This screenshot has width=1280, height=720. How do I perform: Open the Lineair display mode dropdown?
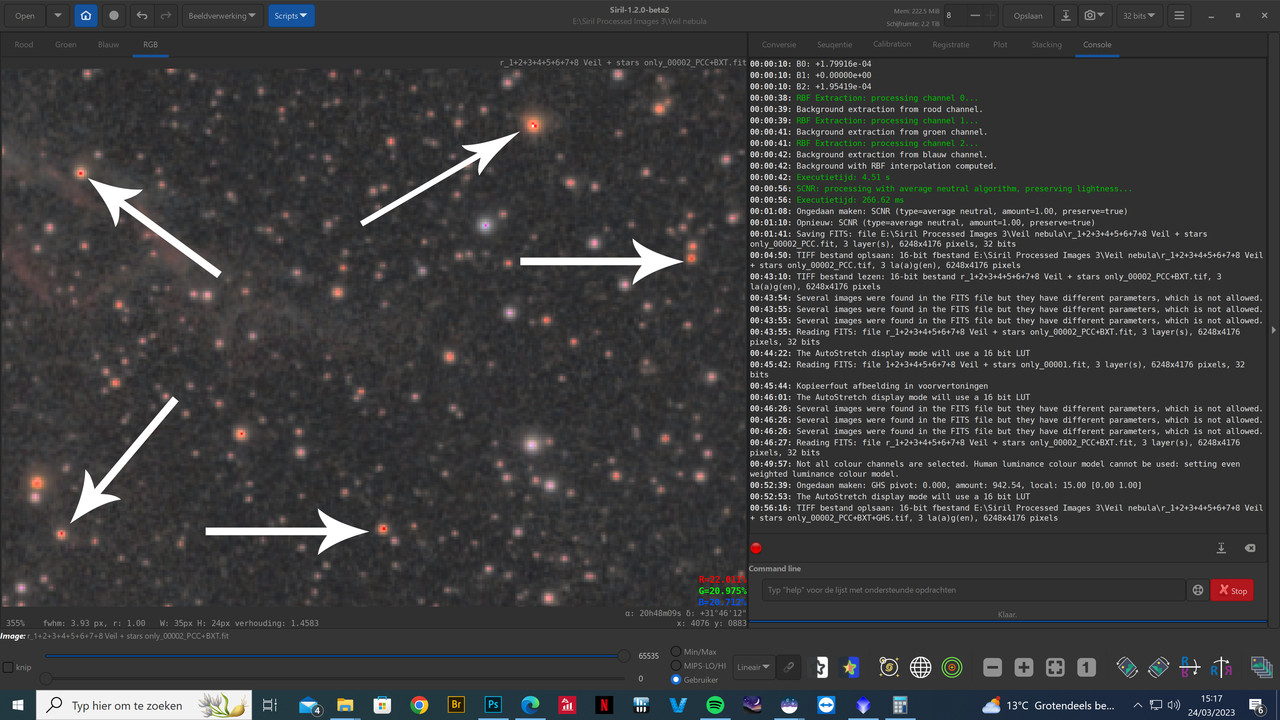pos(753,667)
